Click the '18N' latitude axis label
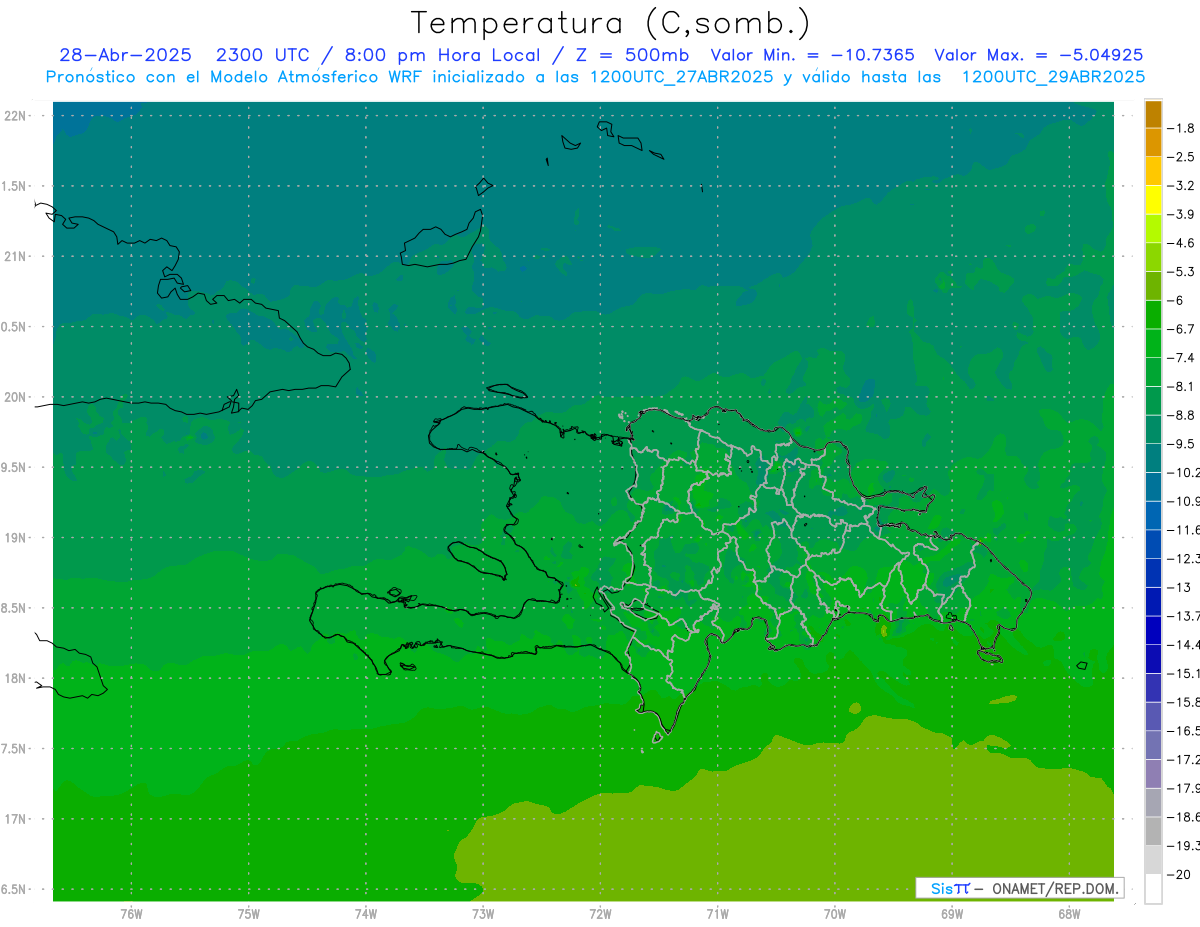This screenshot has width=1200, height=927. click(x=15, y=679)
